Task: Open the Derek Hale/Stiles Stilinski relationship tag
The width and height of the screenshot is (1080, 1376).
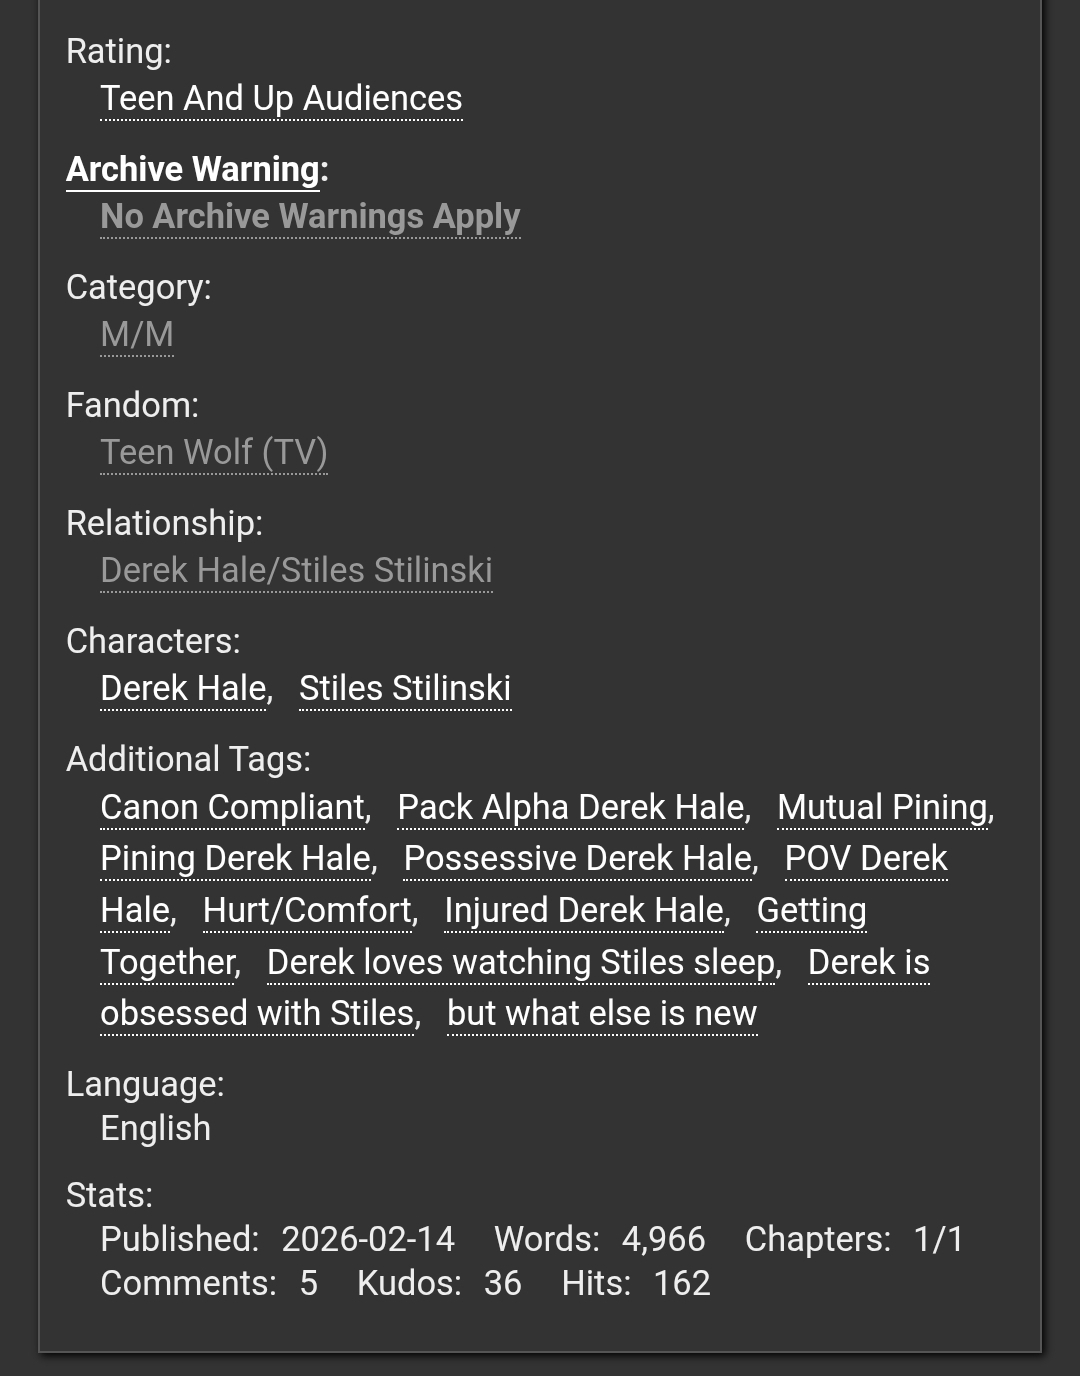Action: tap(296, 571)
